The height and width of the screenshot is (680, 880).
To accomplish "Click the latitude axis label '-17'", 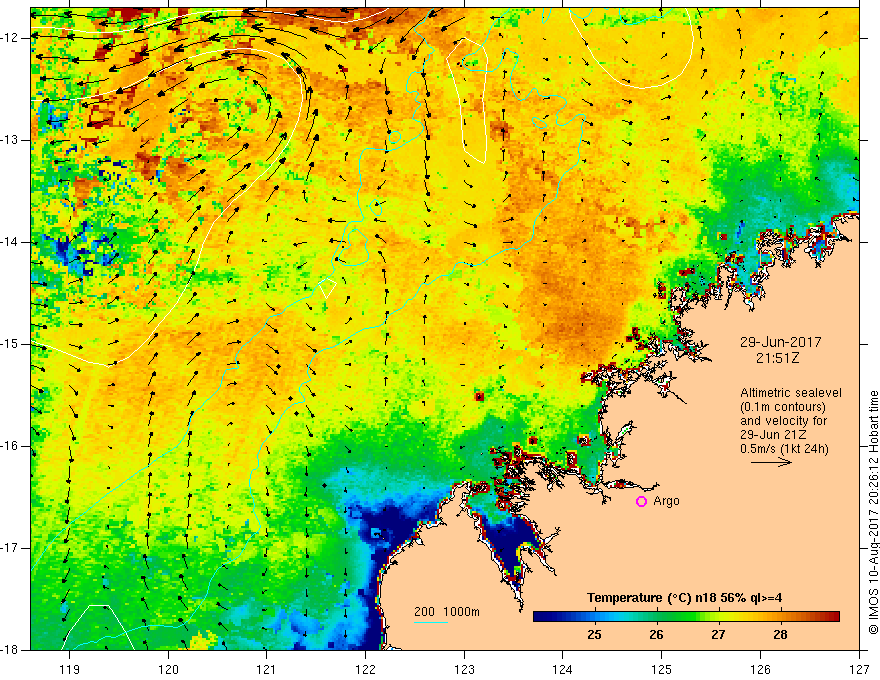I will coord(11,548).
